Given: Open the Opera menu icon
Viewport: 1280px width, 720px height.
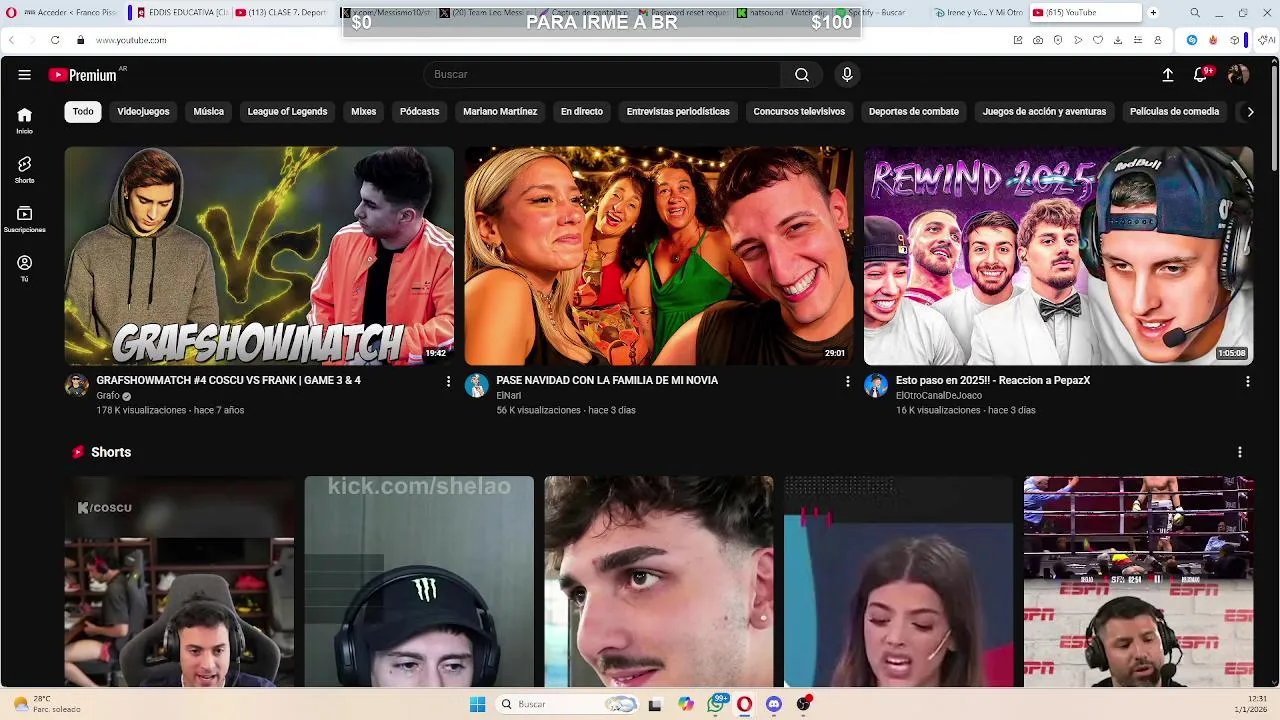Looking at the screenshot, I should (x=11, y=13).
